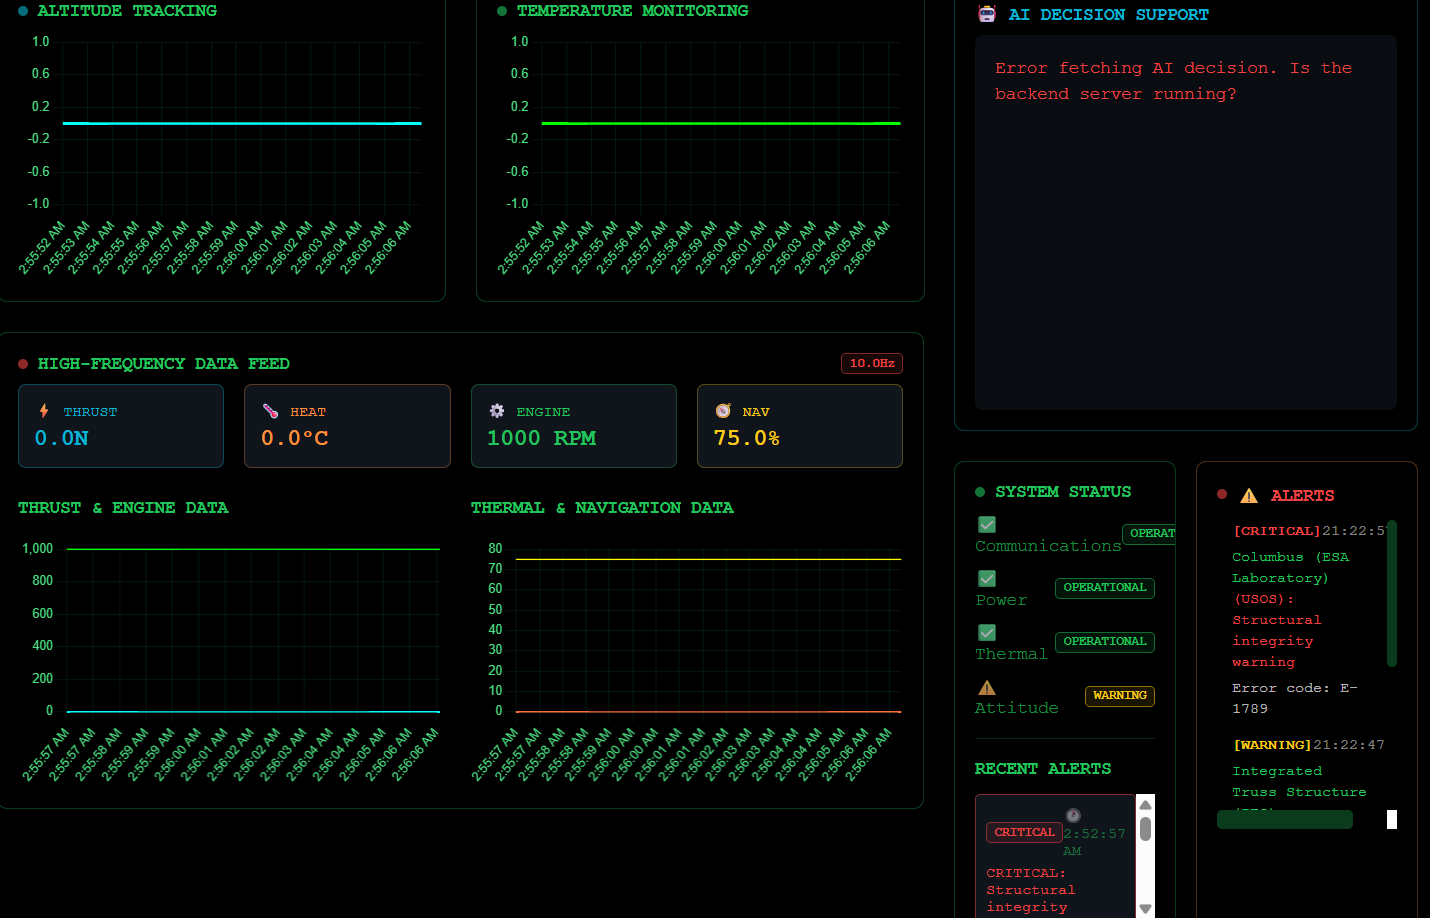Click the High-Frequency Data Feed heading
This screenshot has width=1430, height=918.
pos(164,364)
